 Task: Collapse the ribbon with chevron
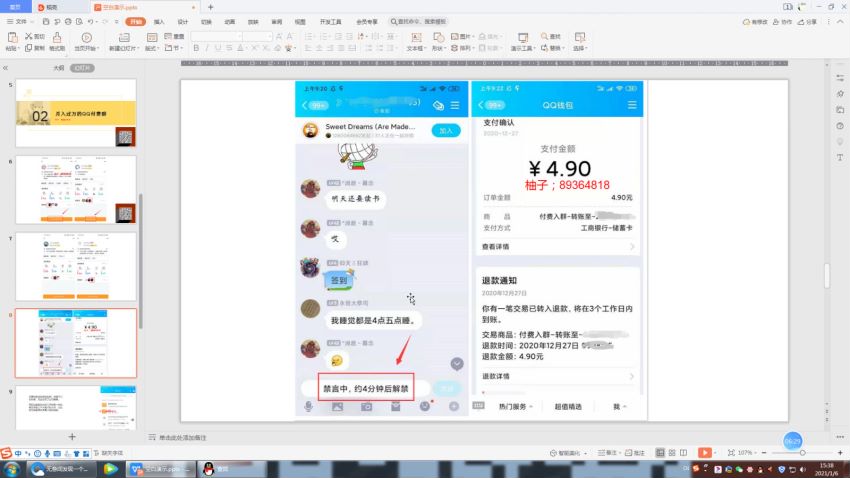click(840, 22)
